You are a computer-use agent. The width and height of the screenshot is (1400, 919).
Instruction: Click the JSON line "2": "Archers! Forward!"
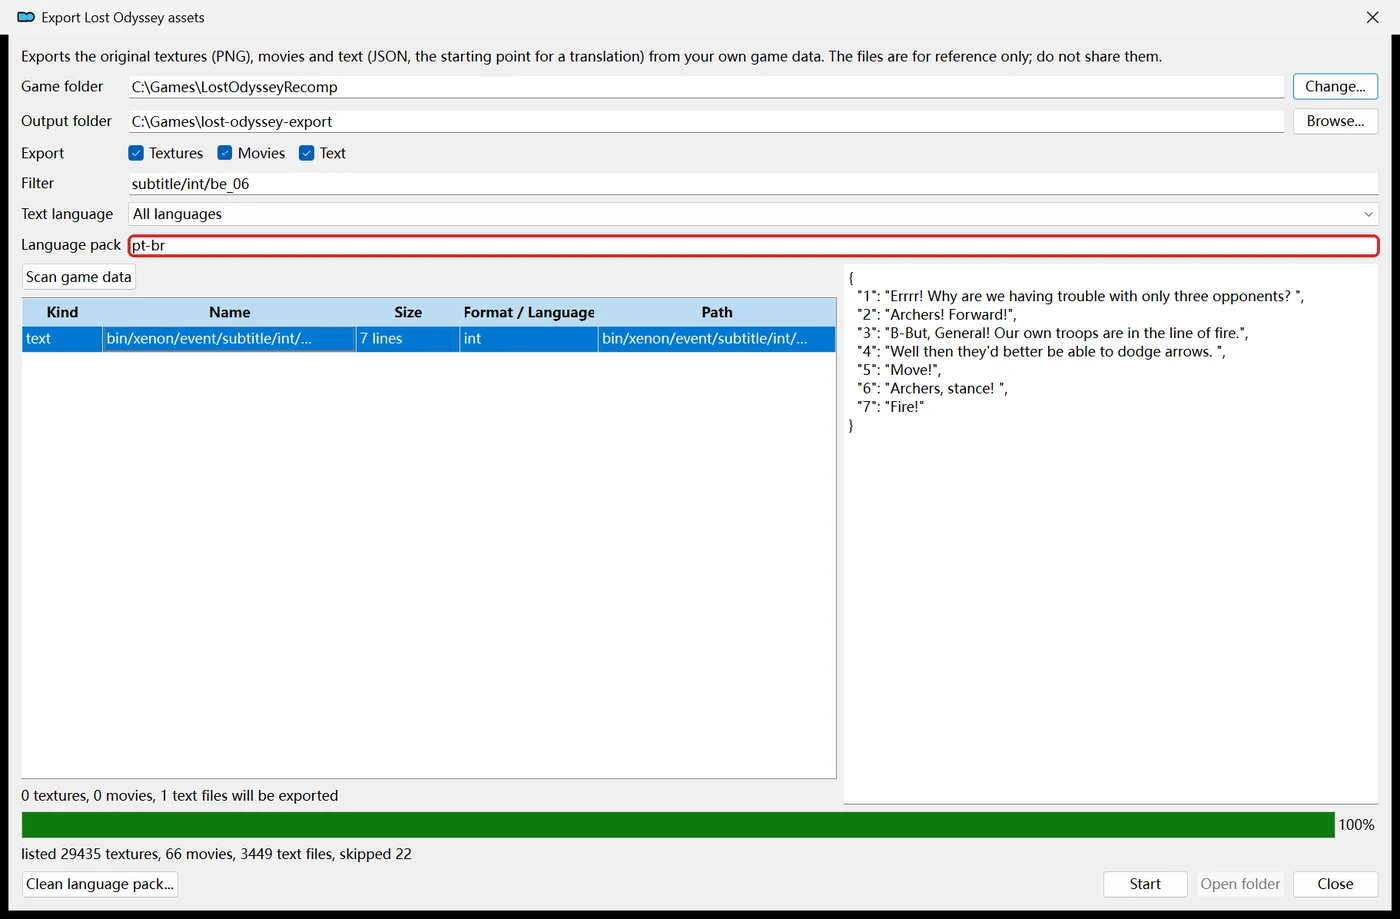937,315
